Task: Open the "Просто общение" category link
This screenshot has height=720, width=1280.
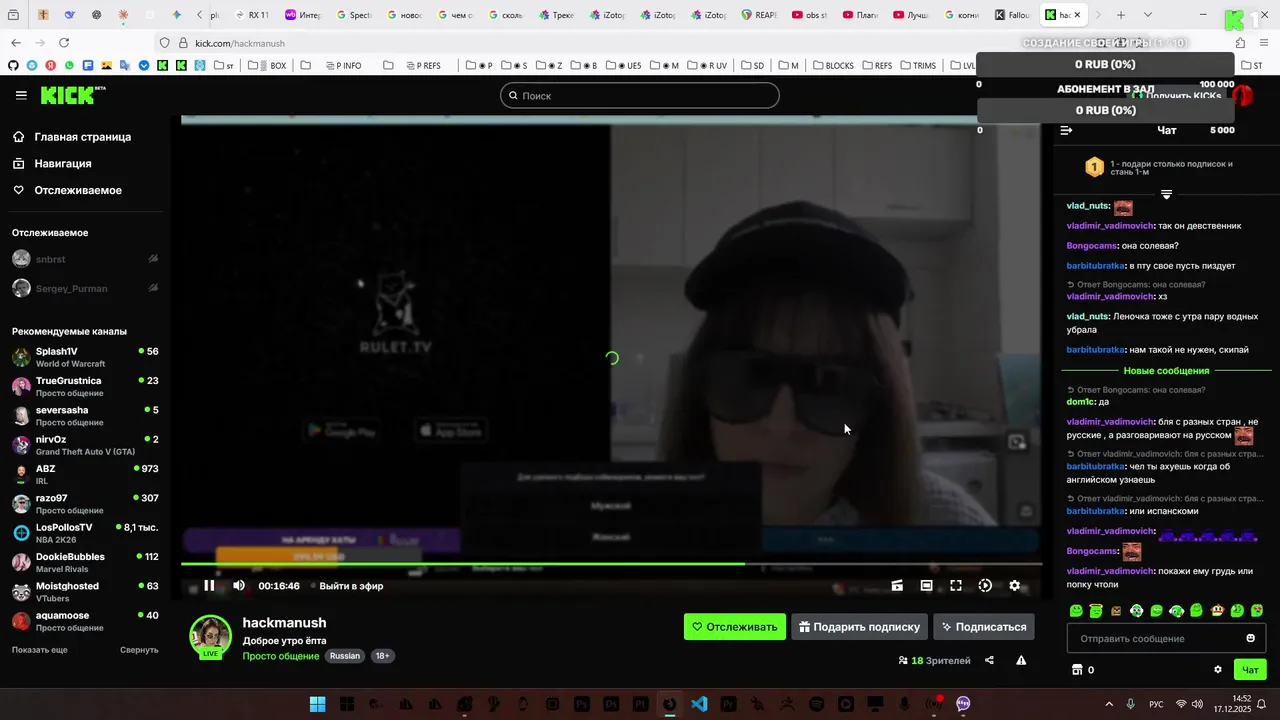Action: click(281, 656)
